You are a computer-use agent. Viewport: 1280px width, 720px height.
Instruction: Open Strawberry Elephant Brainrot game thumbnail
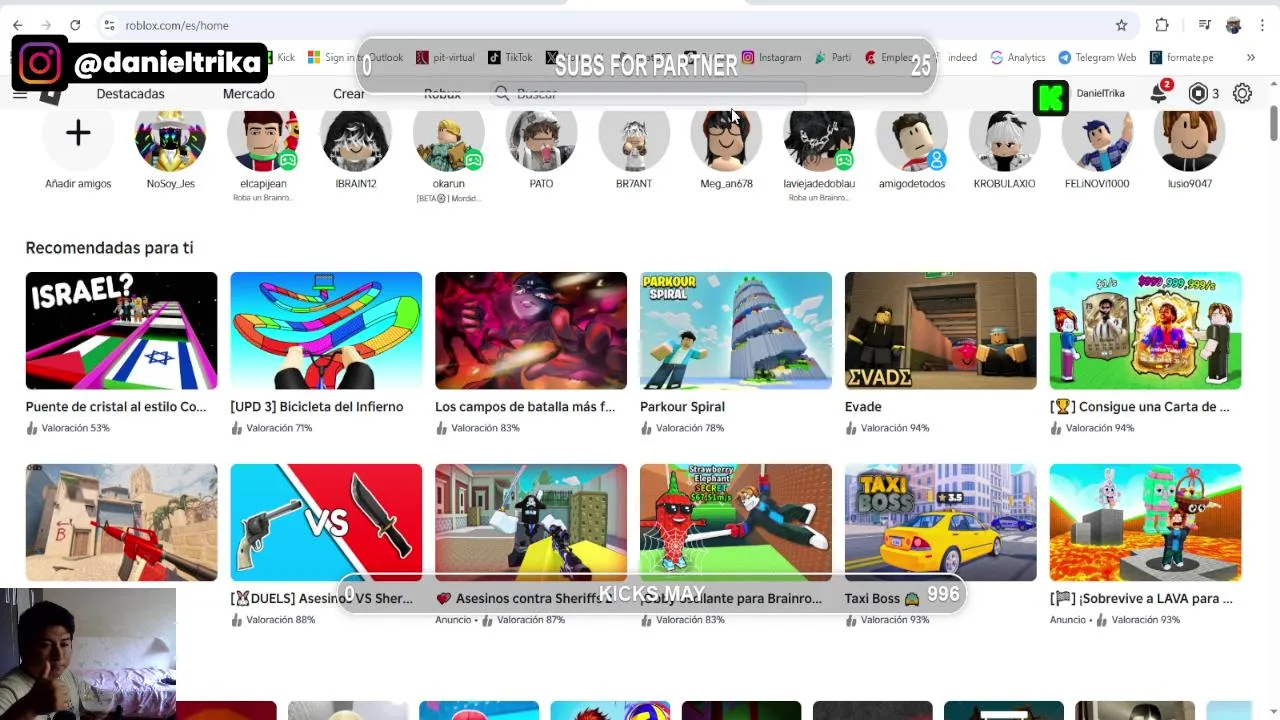(x=736, y=522)
